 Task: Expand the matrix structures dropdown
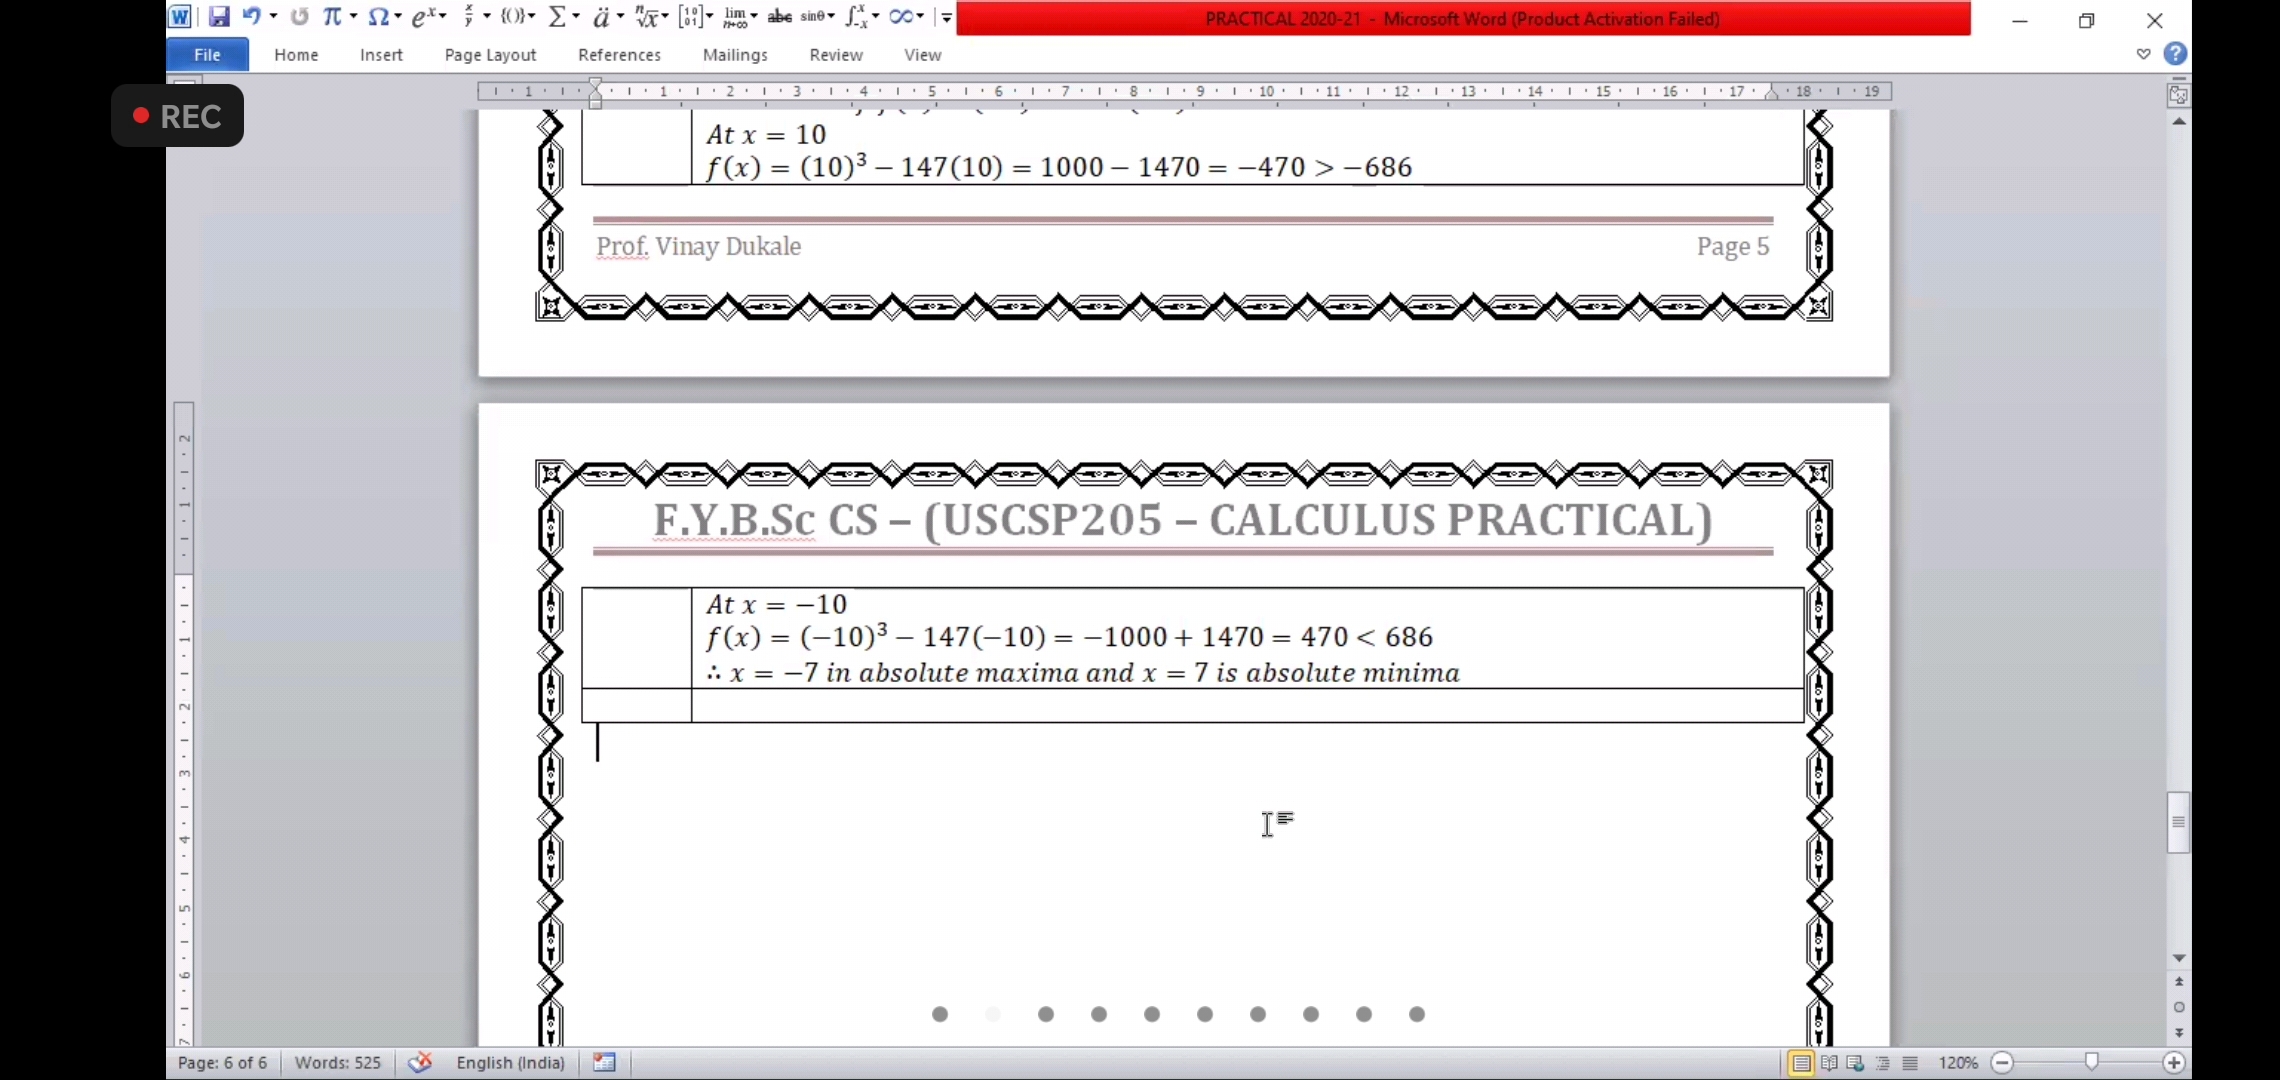pyautogui.click(x=710, y=17)
